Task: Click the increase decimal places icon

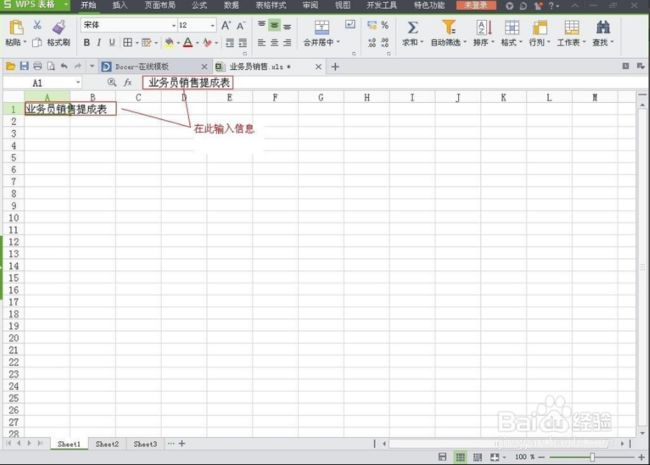Action: [372, 42]
